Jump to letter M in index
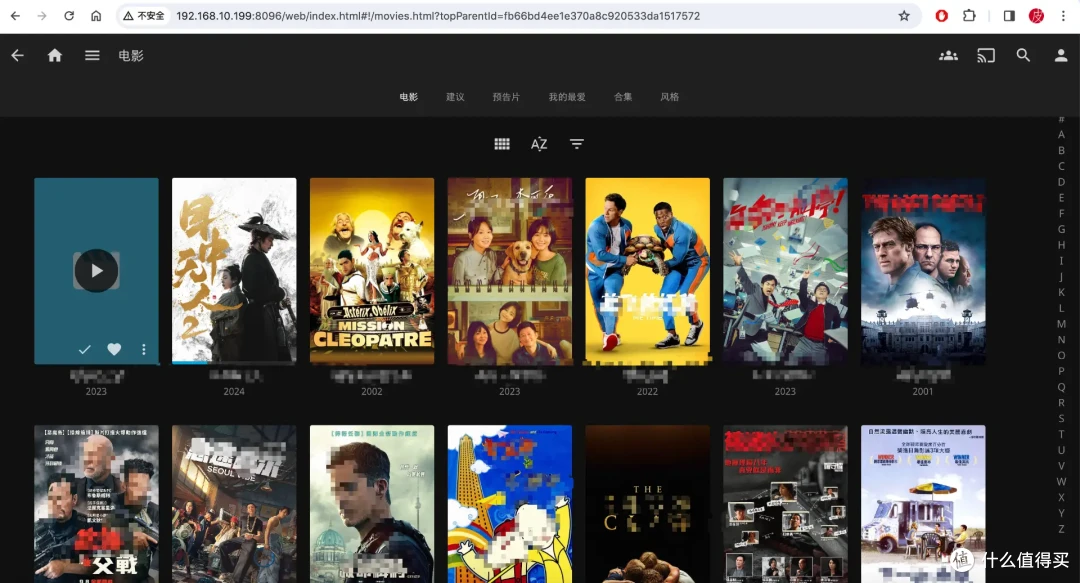The width and height of the screenshot is (1080, 583). [x=1061, y=324]
